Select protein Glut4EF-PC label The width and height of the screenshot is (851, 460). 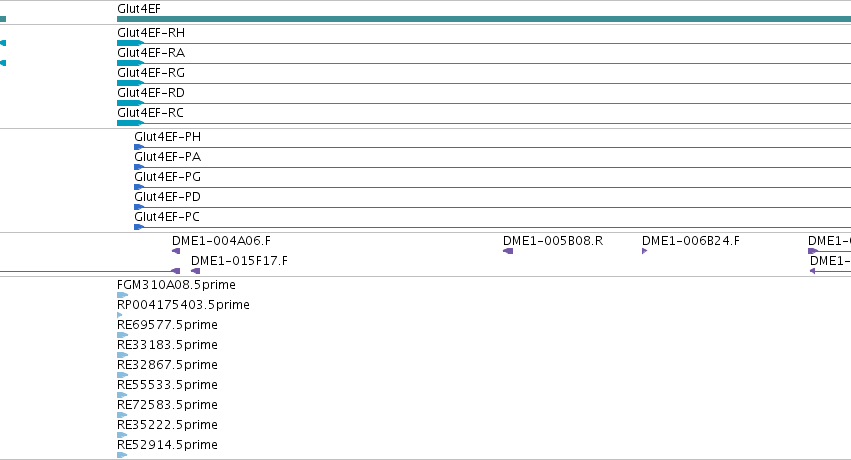(x=167, y=217)
